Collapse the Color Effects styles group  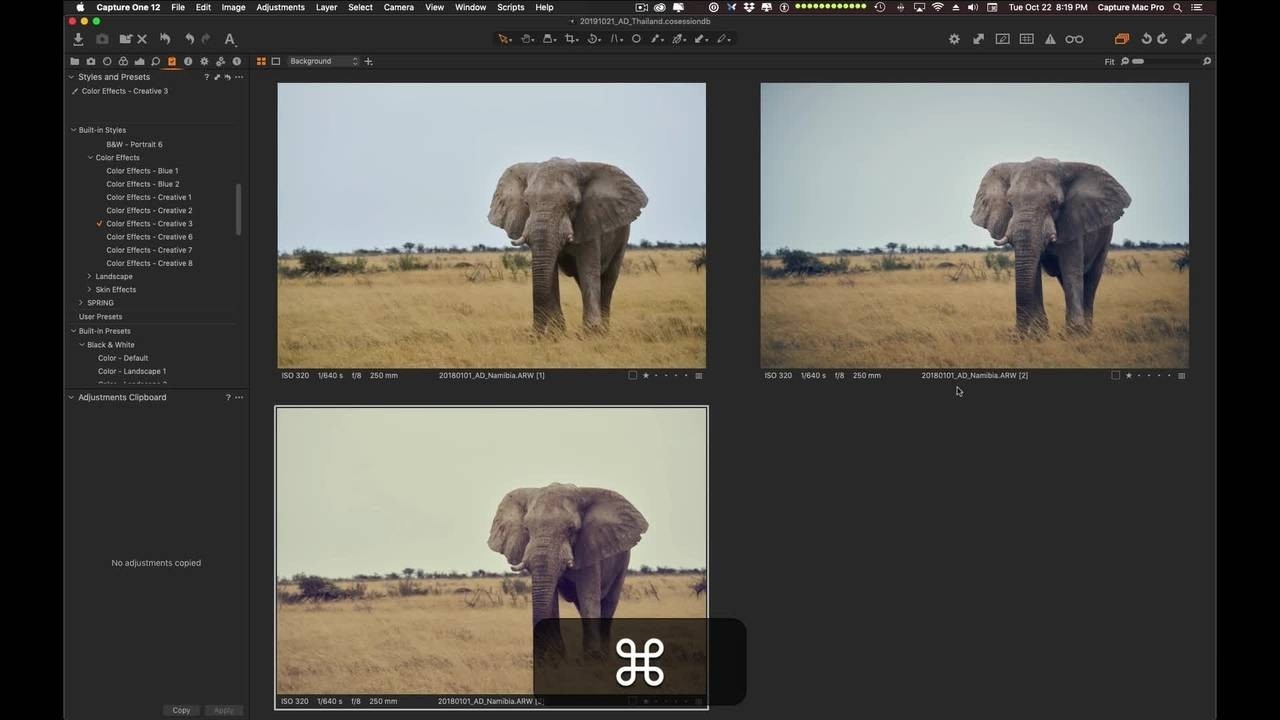click(89, 157)
